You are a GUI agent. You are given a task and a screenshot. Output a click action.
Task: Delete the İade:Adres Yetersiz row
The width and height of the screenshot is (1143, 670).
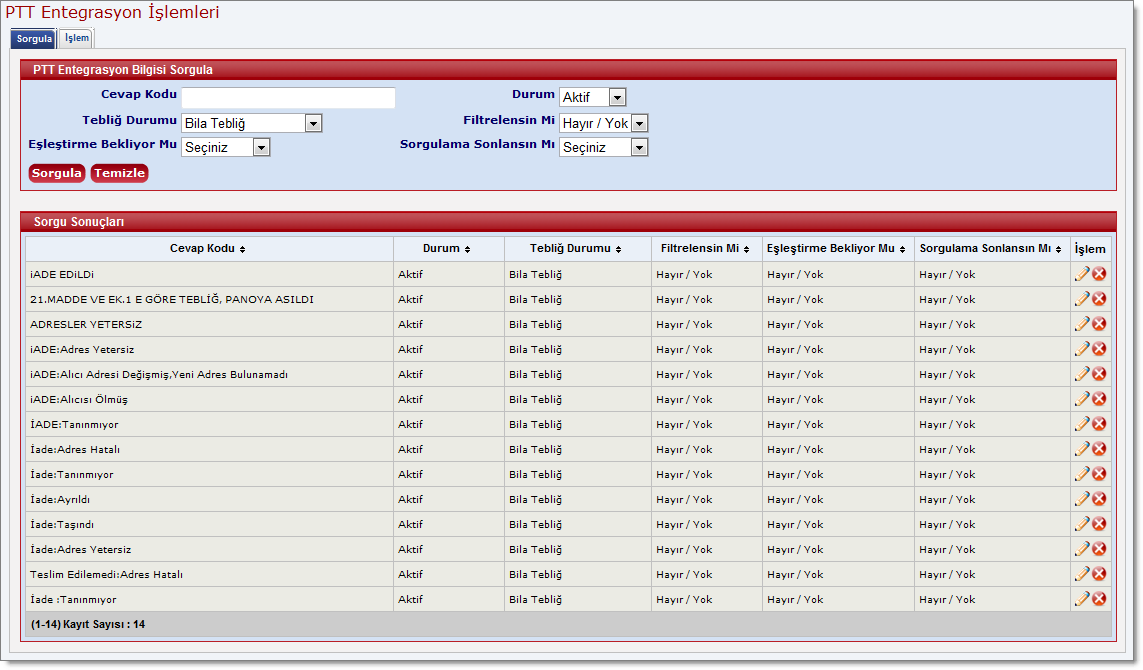1099,549
